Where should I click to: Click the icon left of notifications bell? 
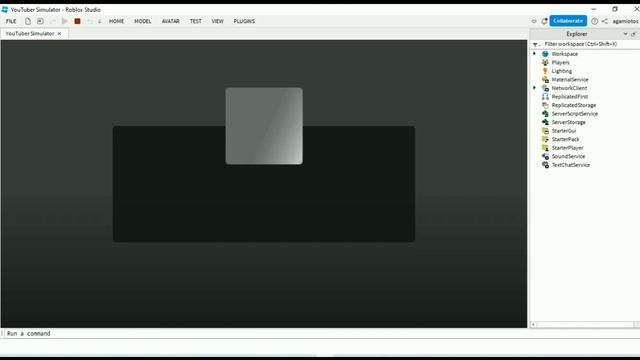click(534, 21)
